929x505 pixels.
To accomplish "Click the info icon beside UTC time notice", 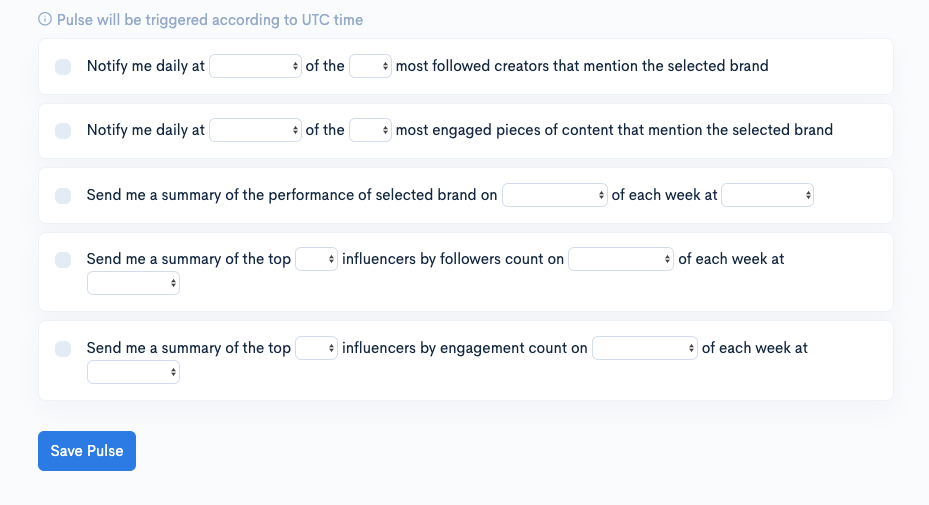I will [x=45, y=20].
